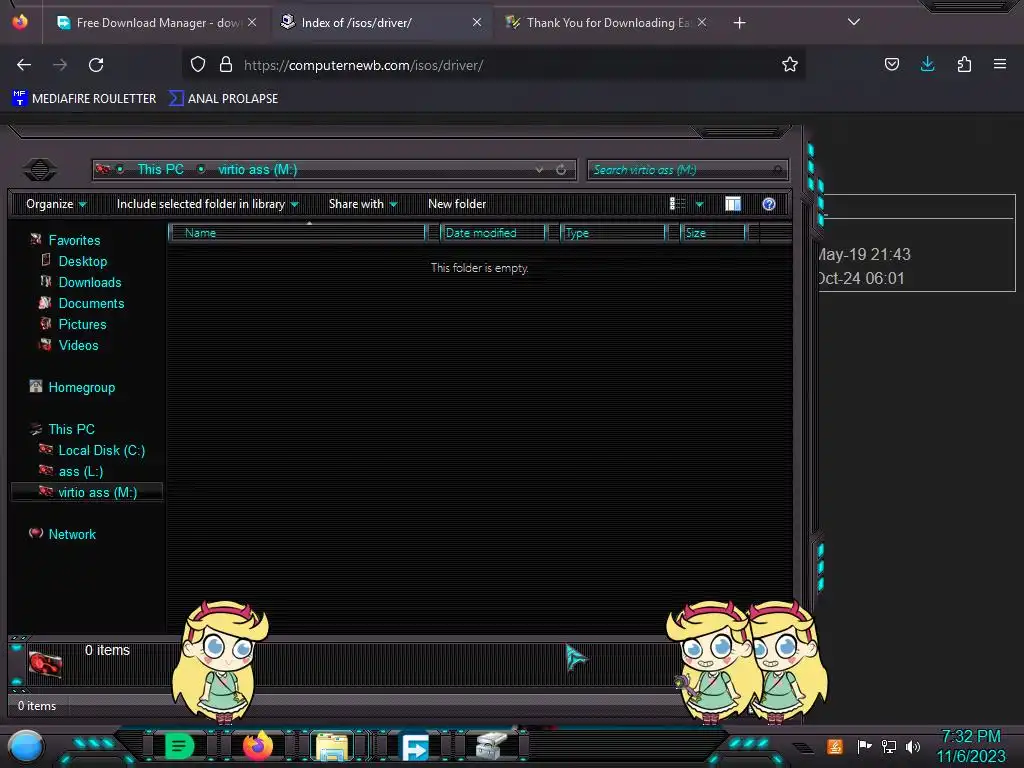This screenshot has width=1024, height=768.
Task: Click orange Java tray icon
Action: [835, 746]
